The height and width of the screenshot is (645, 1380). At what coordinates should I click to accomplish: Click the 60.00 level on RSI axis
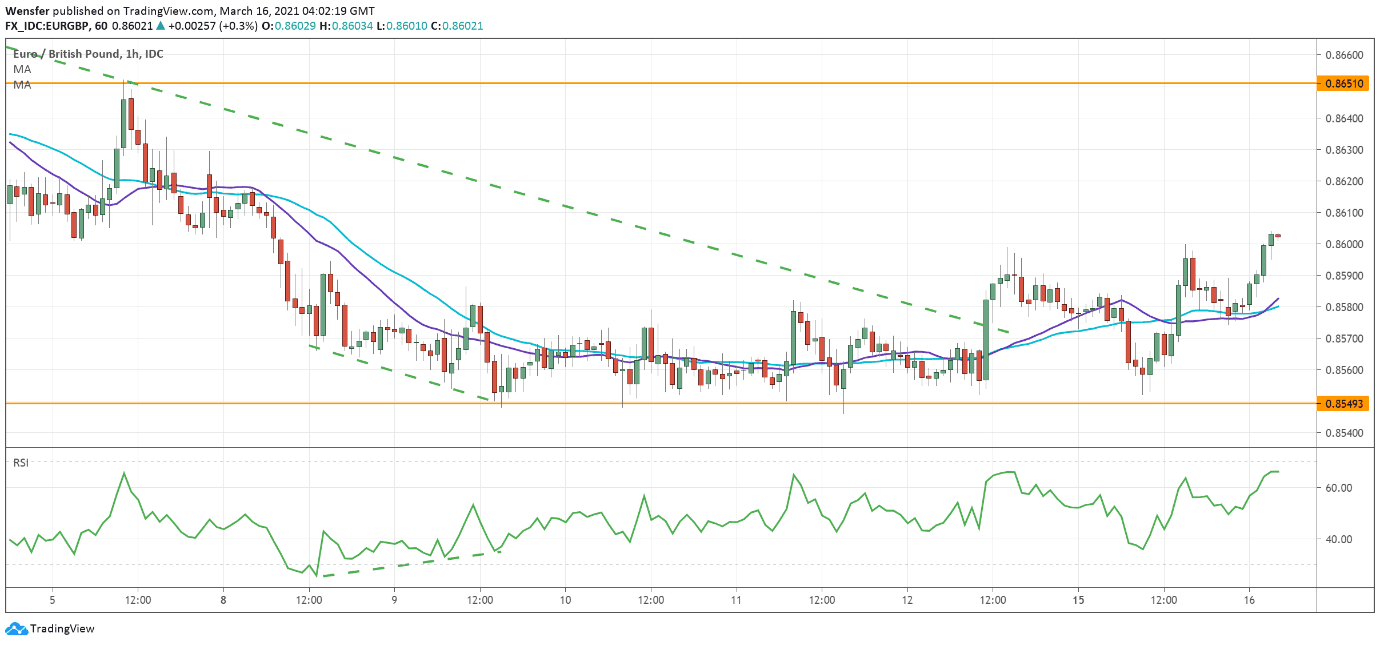[1338, 488]
